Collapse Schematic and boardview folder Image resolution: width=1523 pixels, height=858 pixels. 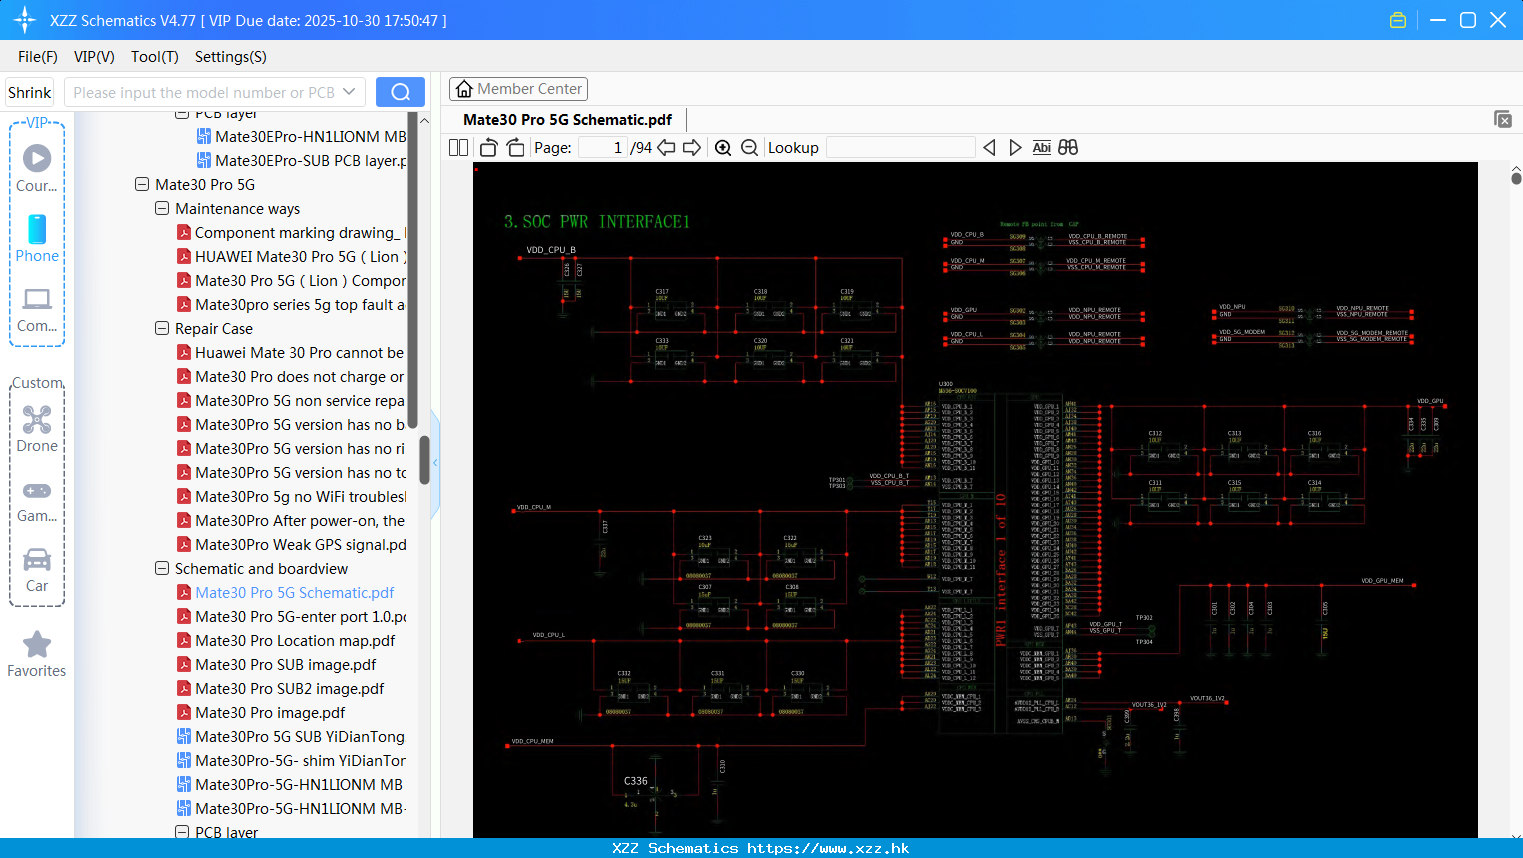162,568
